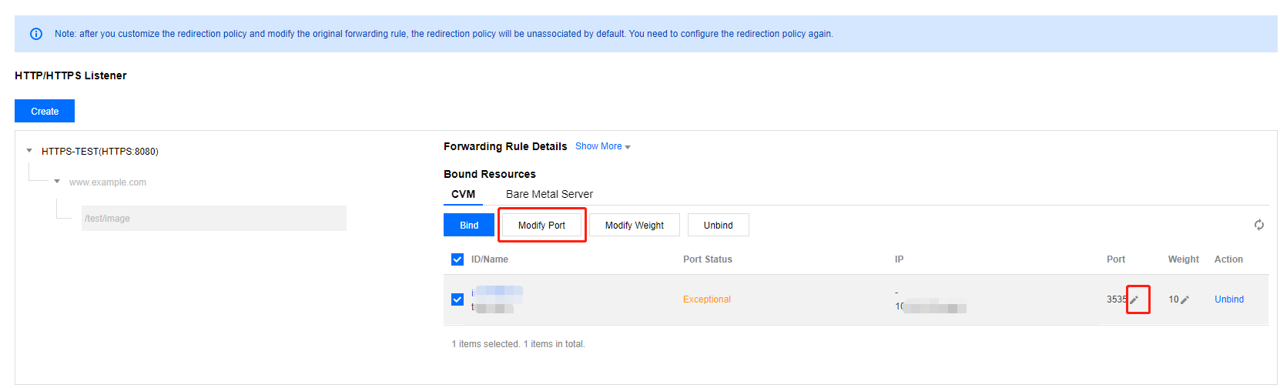Click the Modify Weight button
Viewport: 1280px width, 388px height.
click(635, 225)
